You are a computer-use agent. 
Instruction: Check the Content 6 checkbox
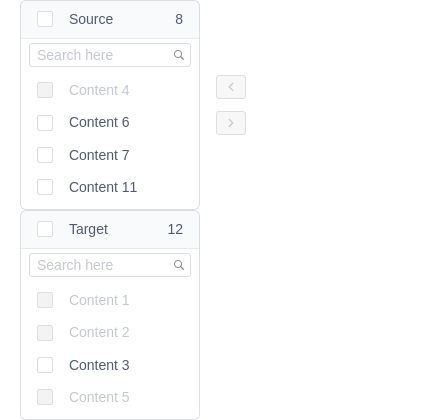(45, 123)
